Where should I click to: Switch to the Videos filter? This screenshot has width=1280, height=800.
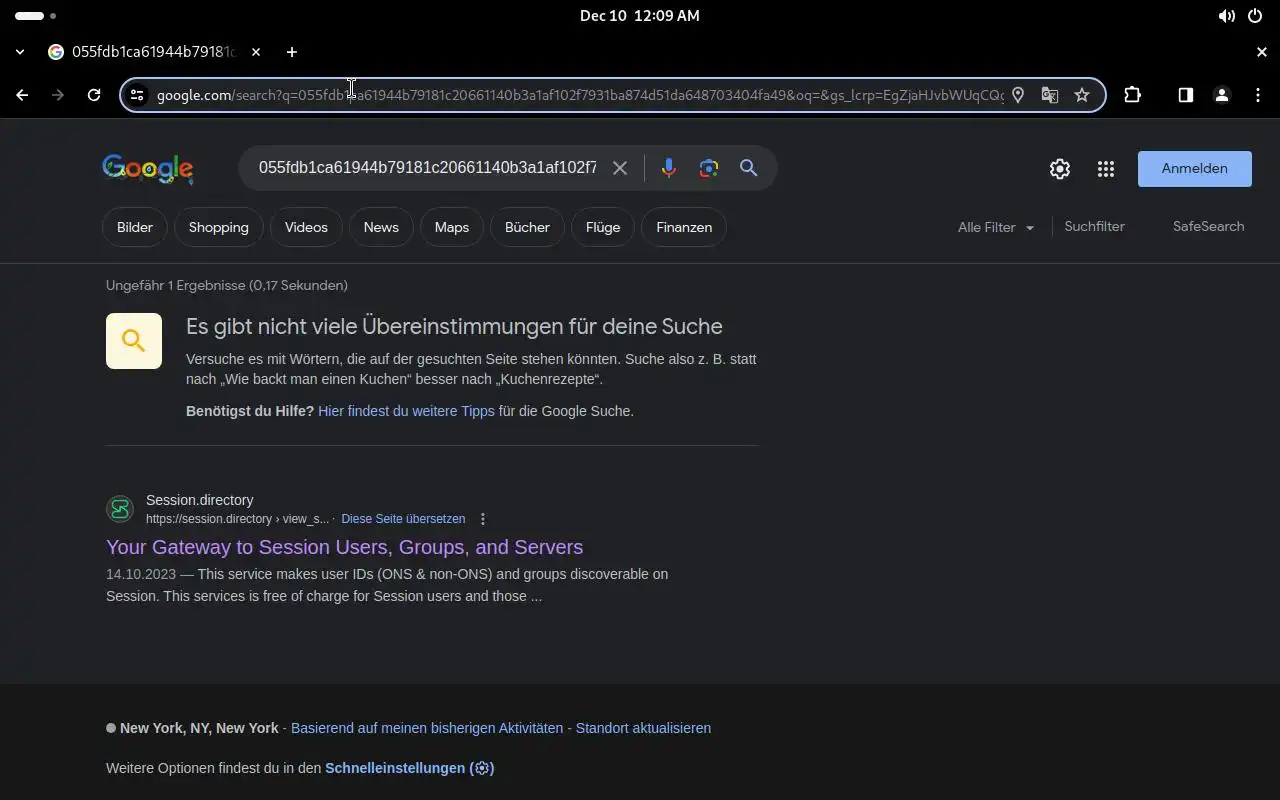(x=306, y=227)
